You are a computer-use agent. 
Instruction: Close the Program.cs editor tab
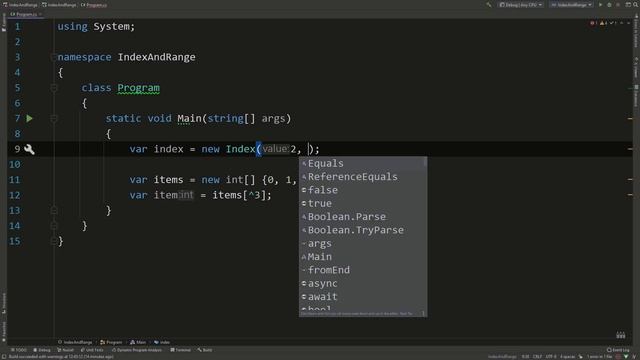(x=40, y=14)
